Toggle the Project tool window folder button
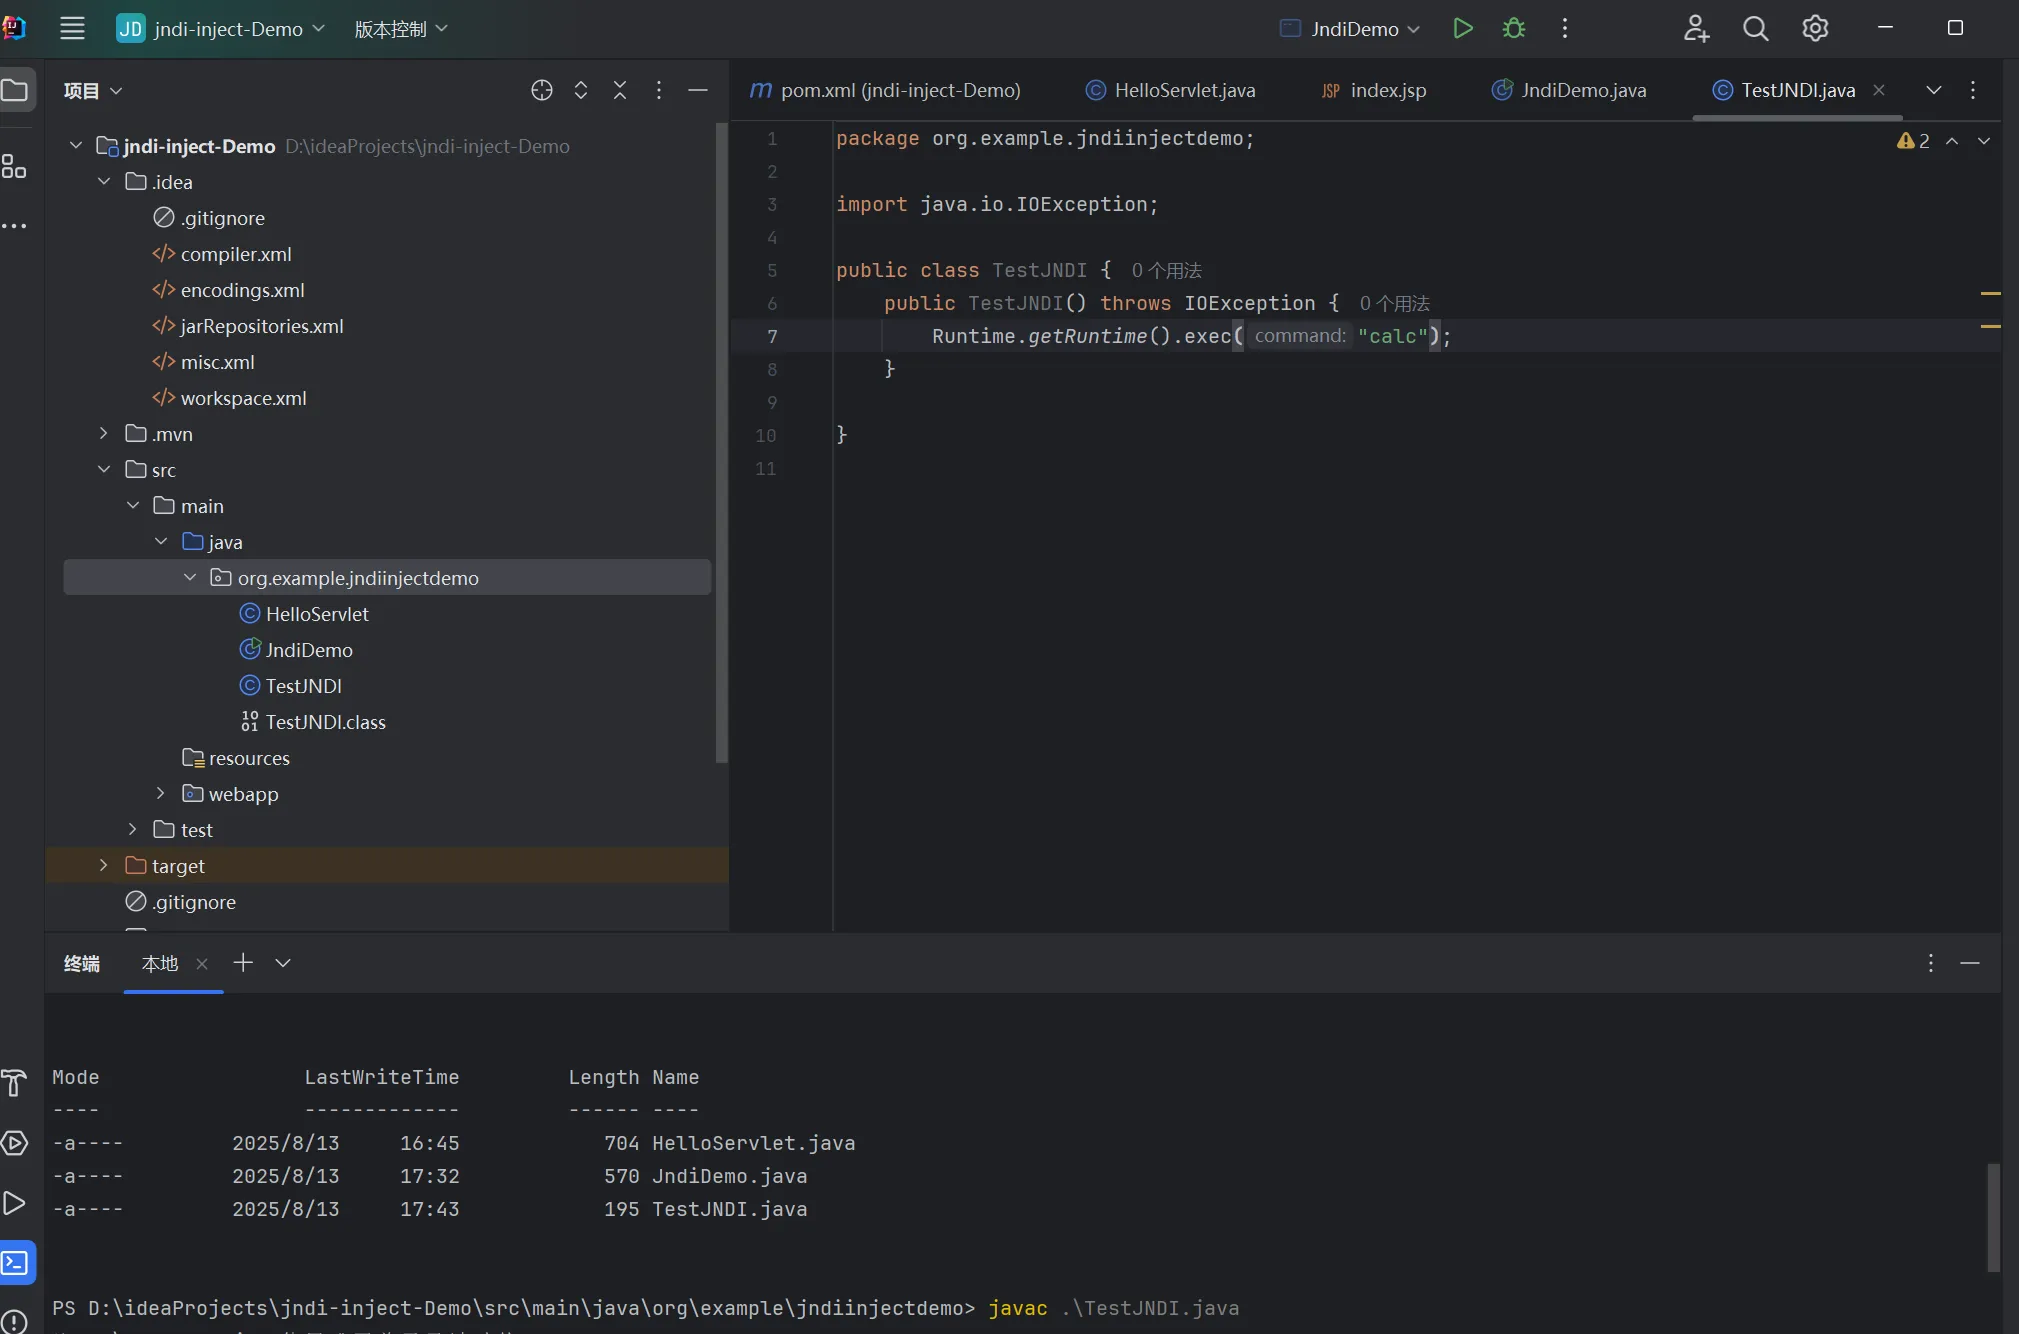The width and height of the screenshot is (2019, 1334). pos(14,90)
